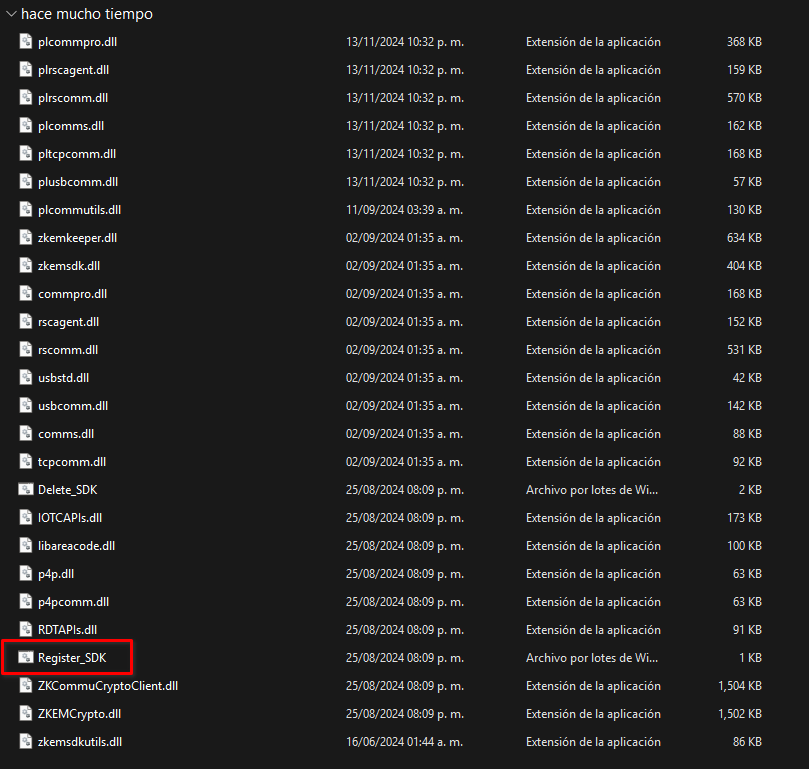
Task: Select the file named plrscagent.dll
Action: click(x=73, y=70)
